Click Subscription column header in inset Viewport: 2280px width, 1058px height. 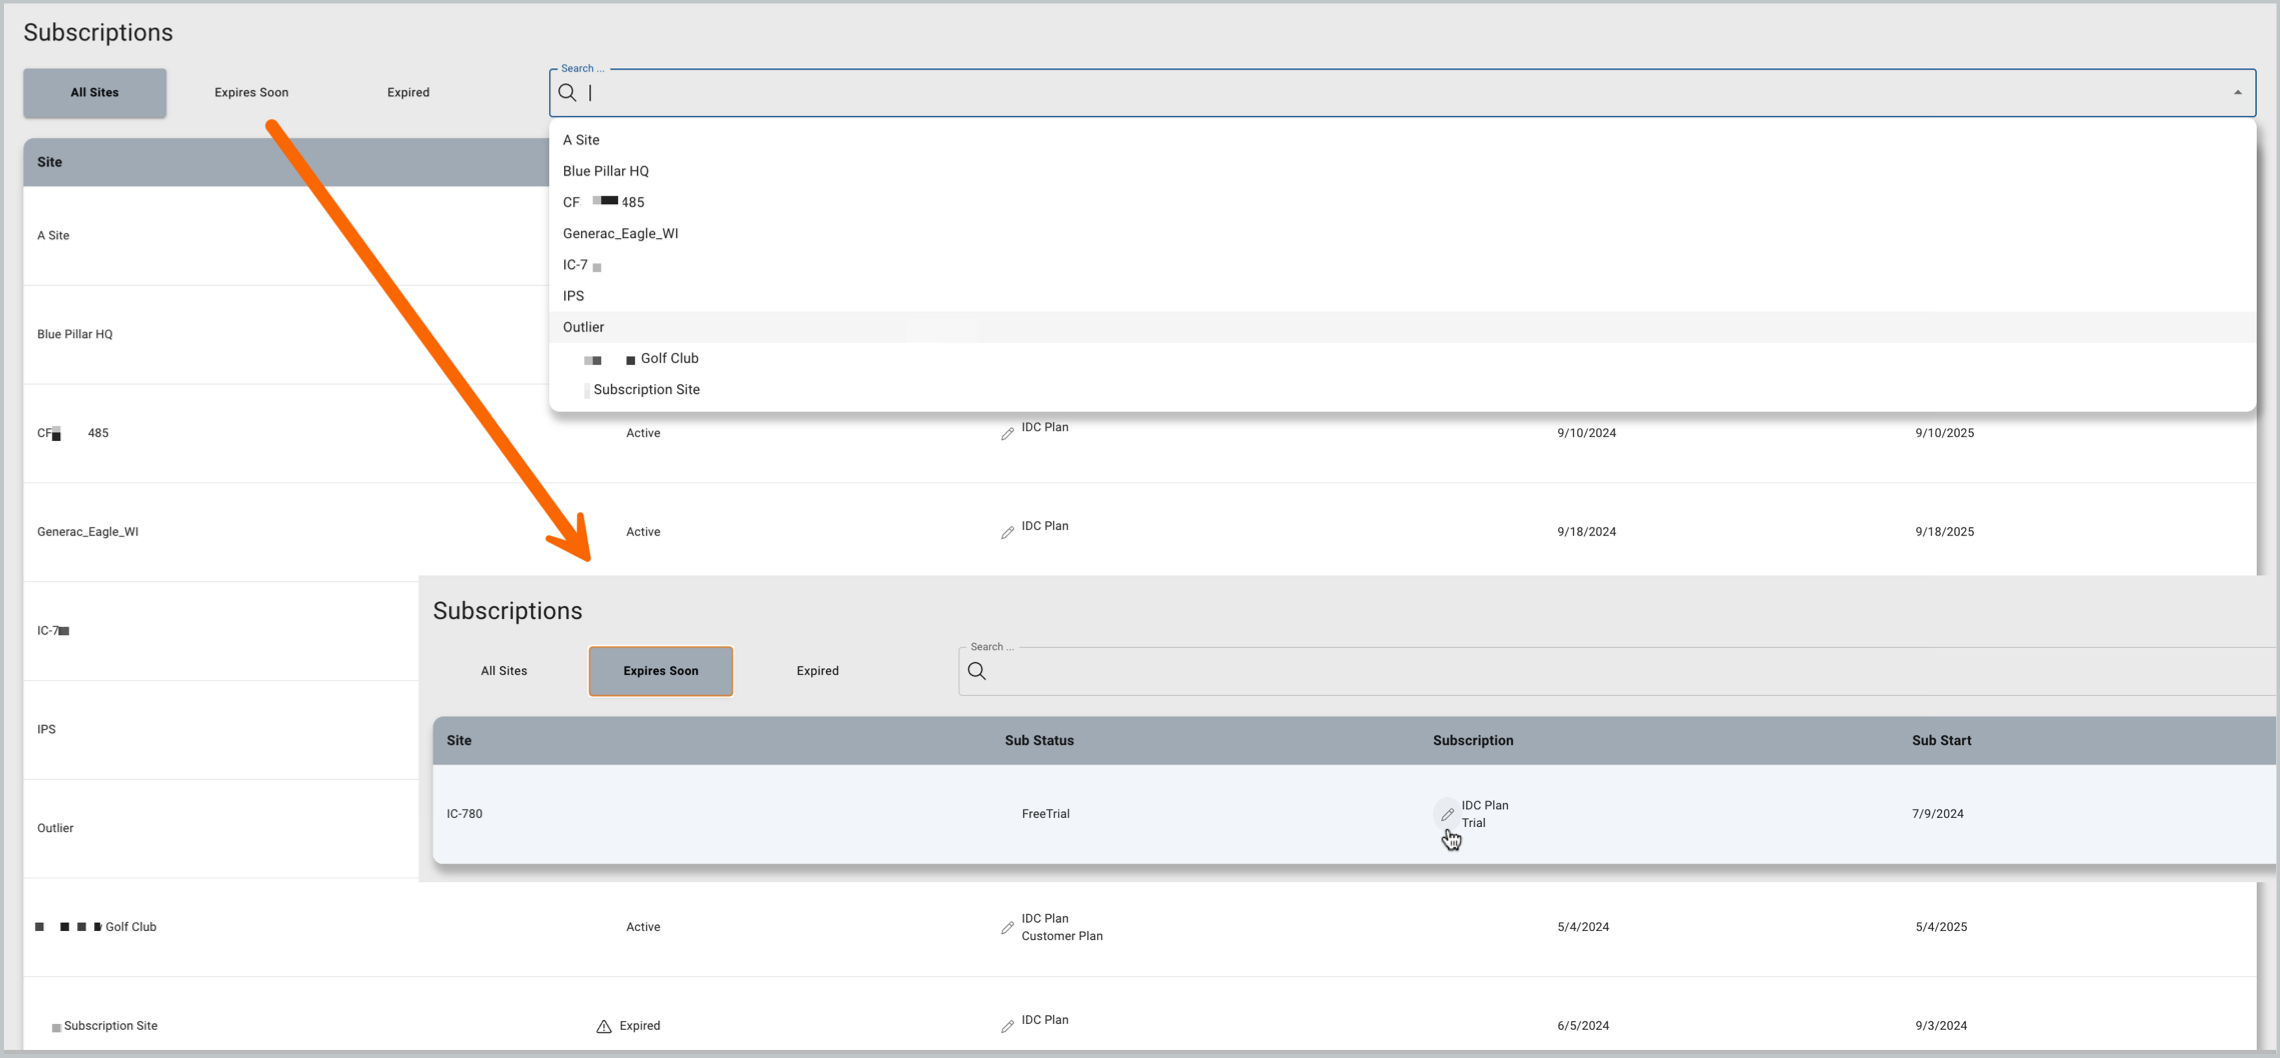point(1473,741)
